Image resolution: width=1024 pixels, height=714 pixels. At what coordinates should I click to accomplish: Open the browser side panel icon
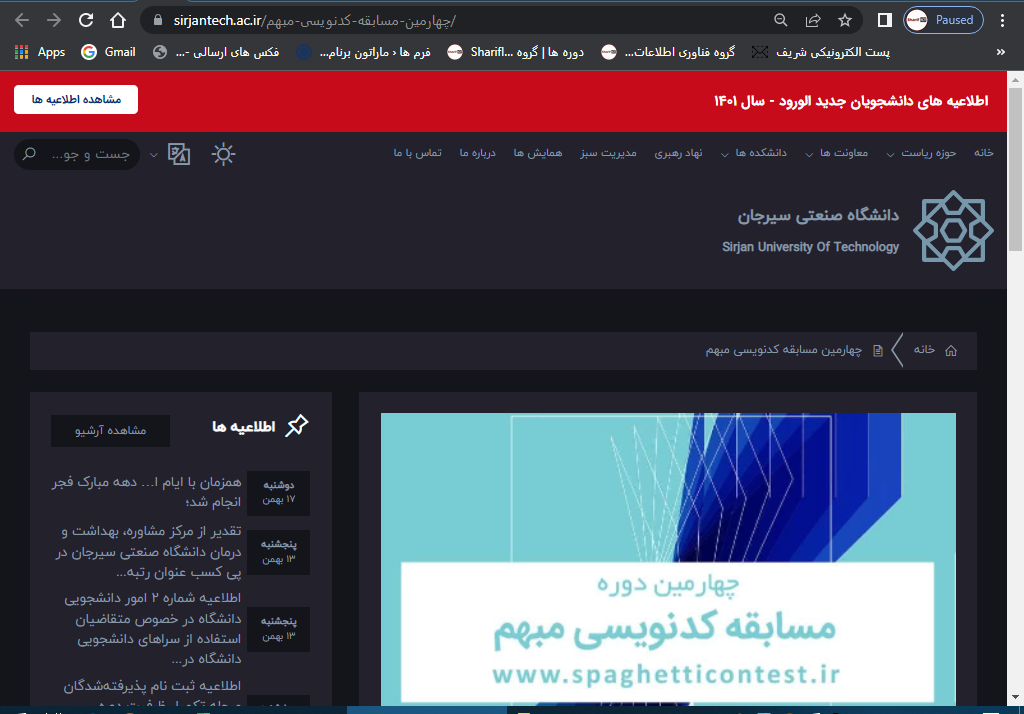(x=884, y=20)
